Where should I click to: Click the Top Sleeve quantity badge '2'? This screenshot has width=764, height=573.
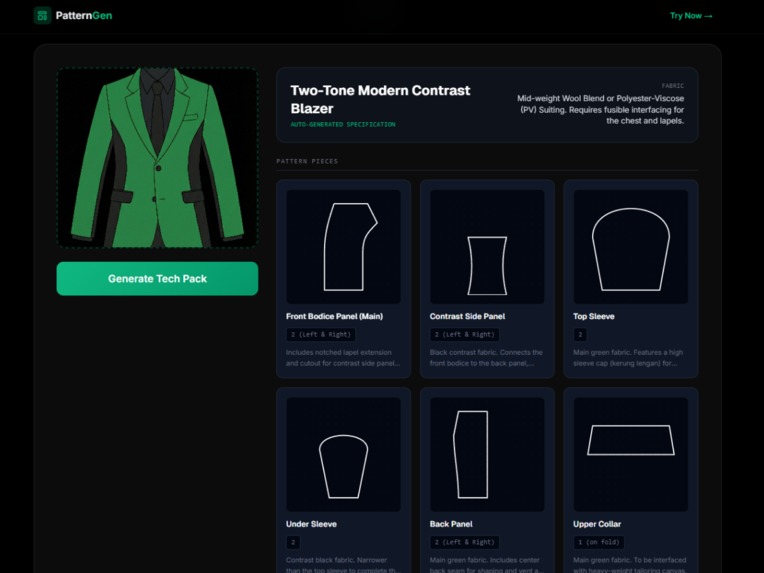coord(580,335)
